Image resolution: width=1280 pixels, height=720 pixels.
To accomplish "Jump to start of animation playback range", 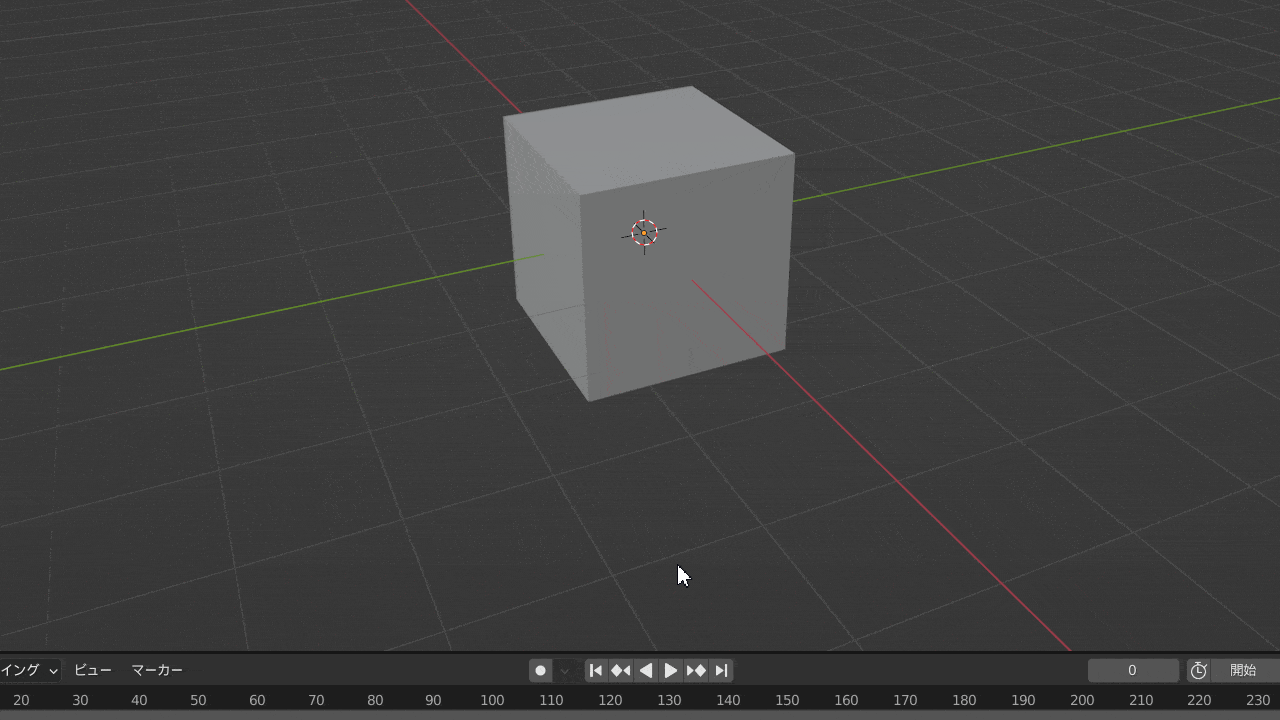I will (x=596, y=670).
